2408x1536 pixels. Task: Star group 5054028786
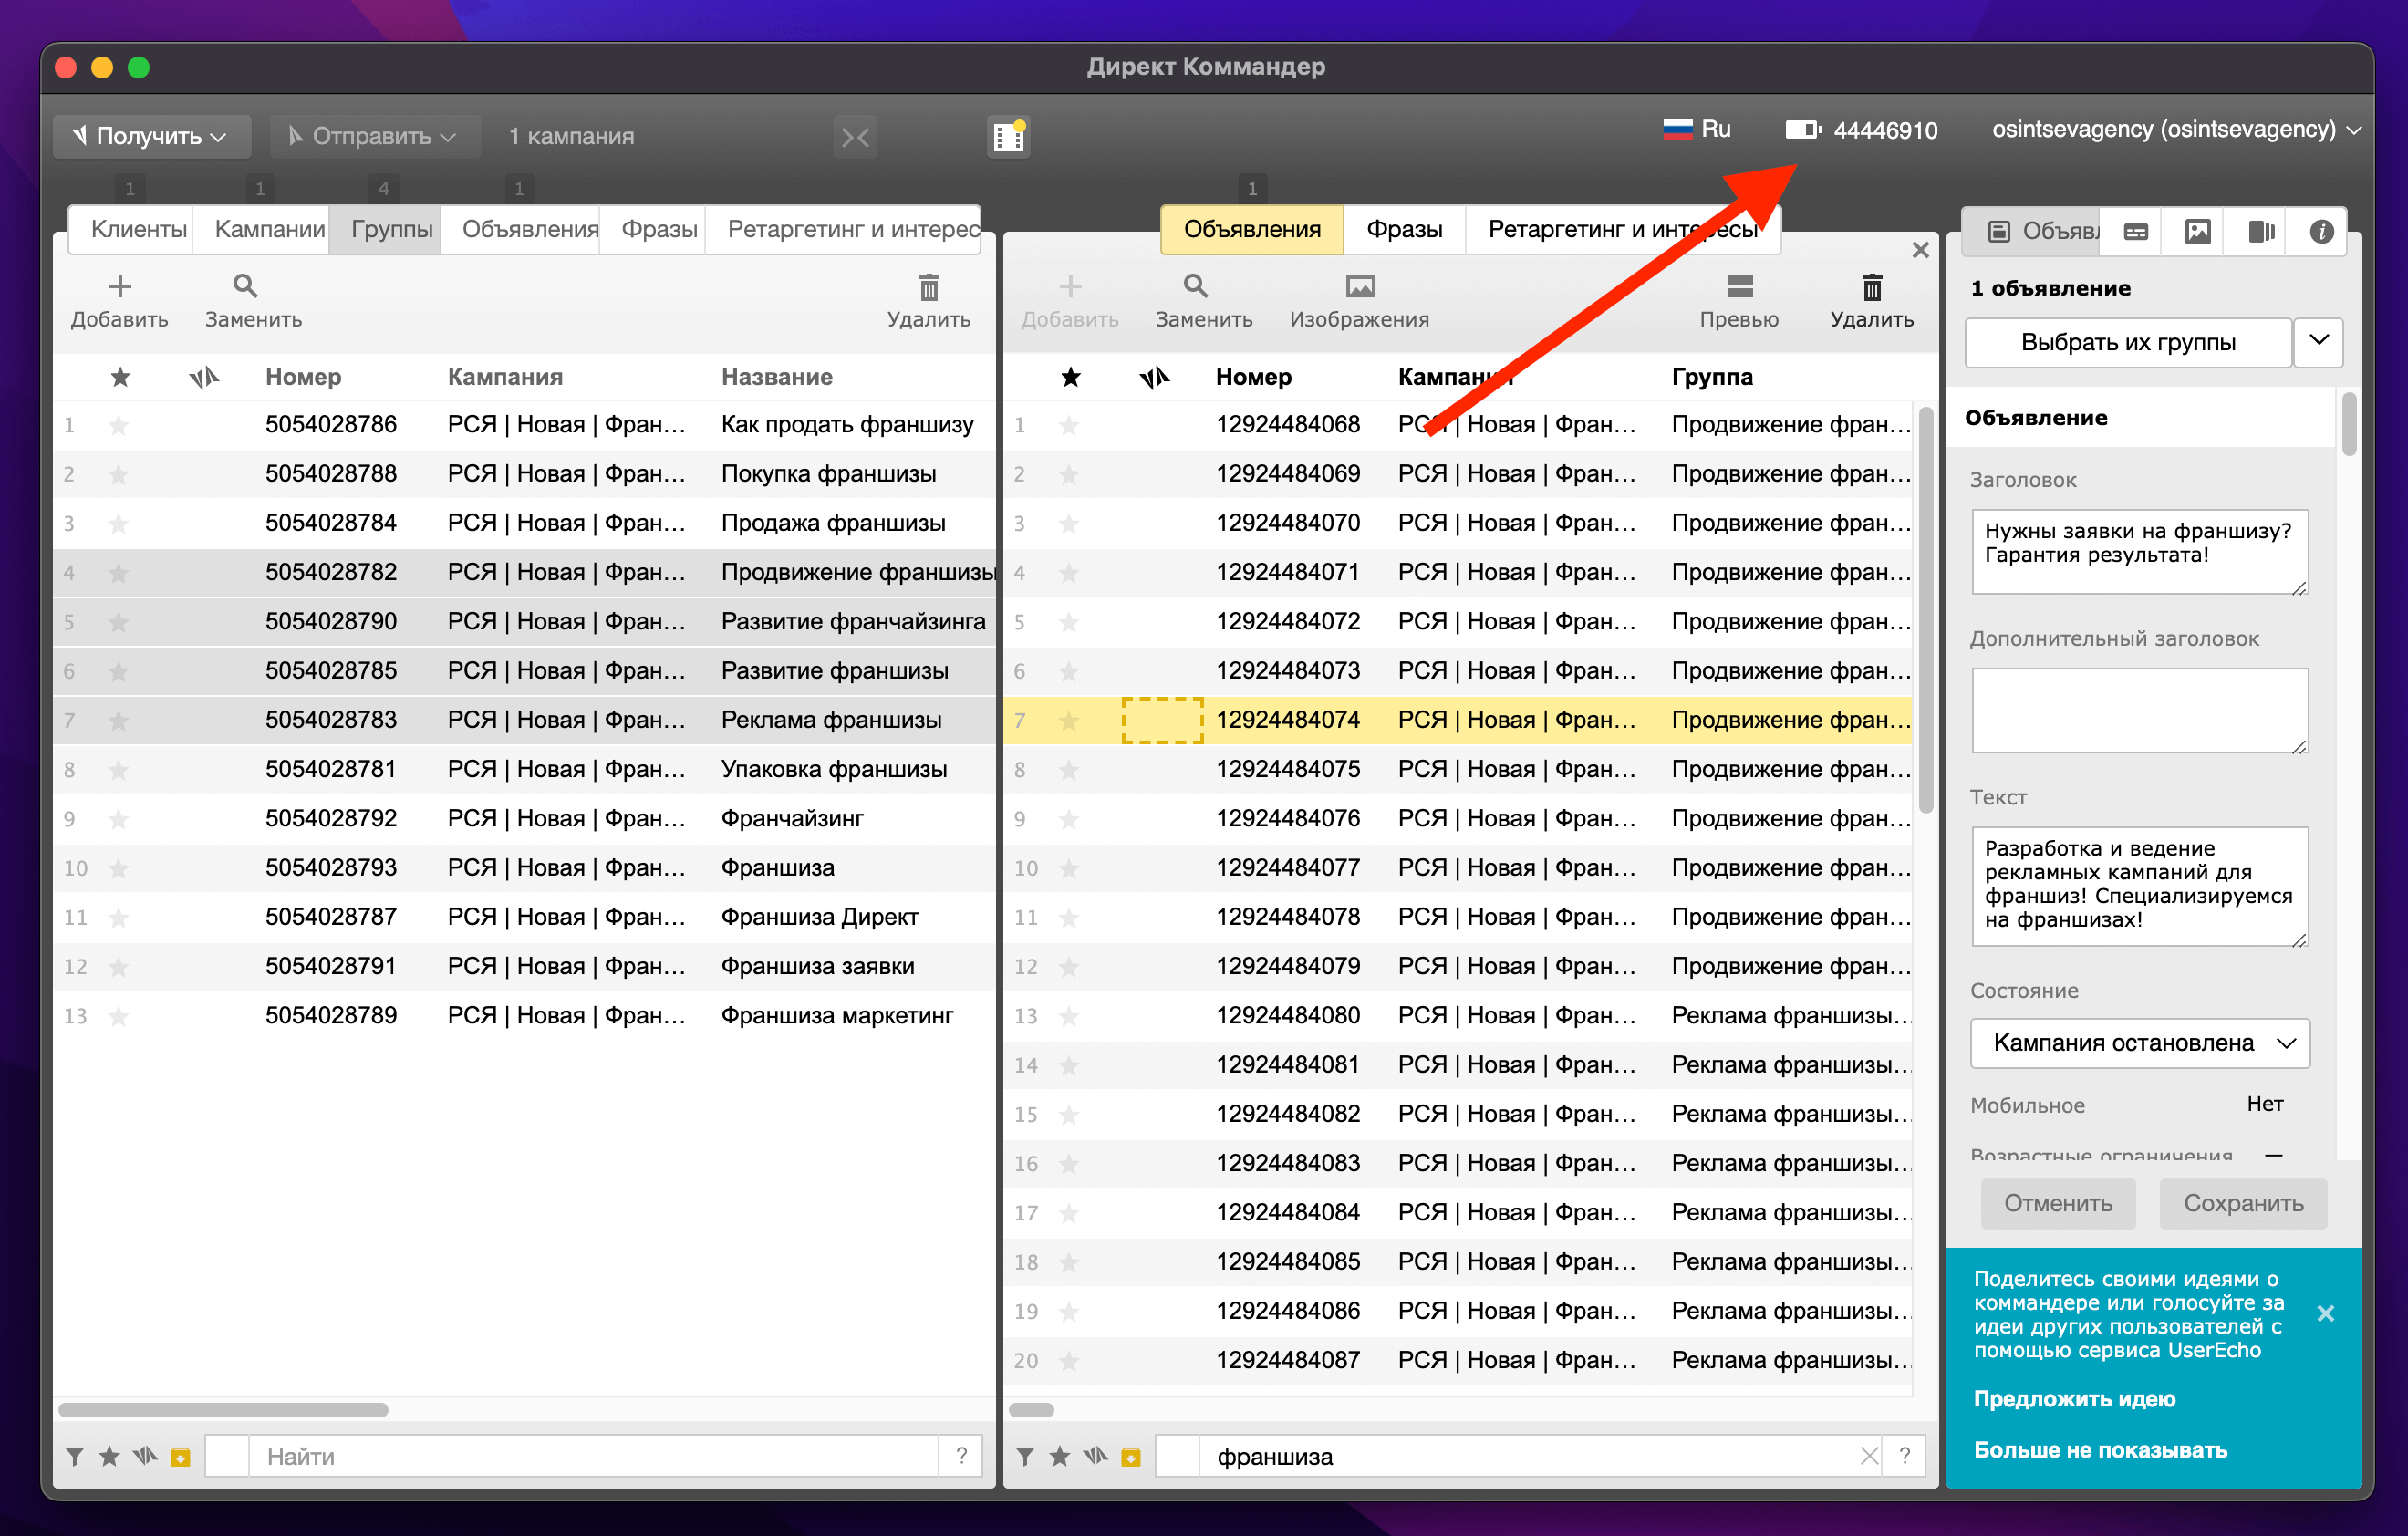pos(119,426)
